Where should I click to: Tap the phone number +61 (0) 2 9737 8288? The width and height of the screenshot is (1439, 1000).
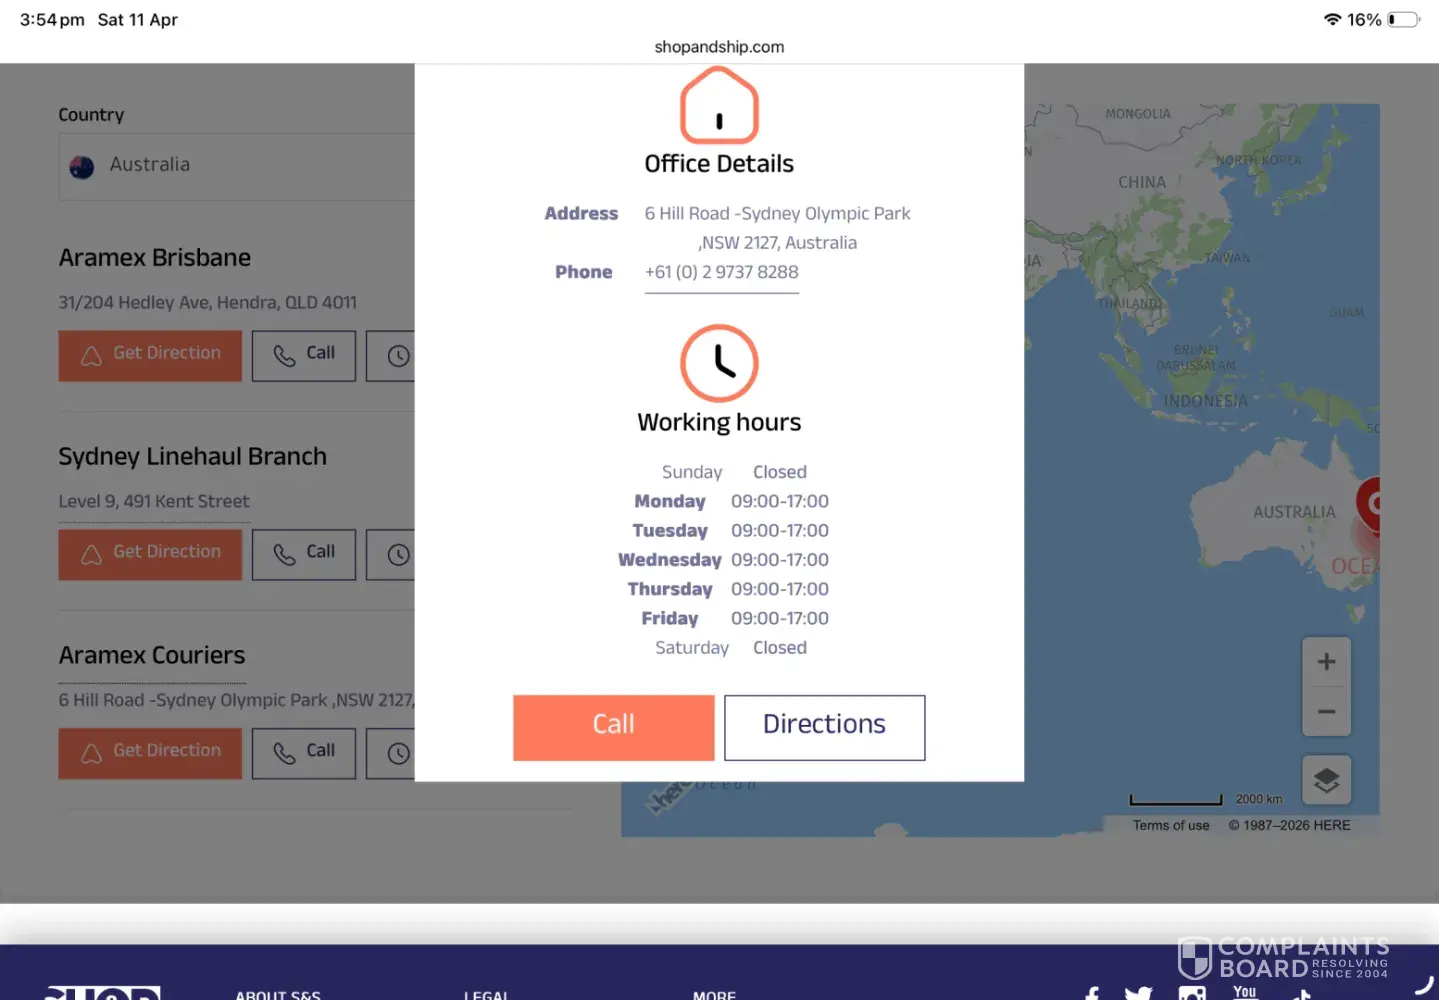point(721,272)
